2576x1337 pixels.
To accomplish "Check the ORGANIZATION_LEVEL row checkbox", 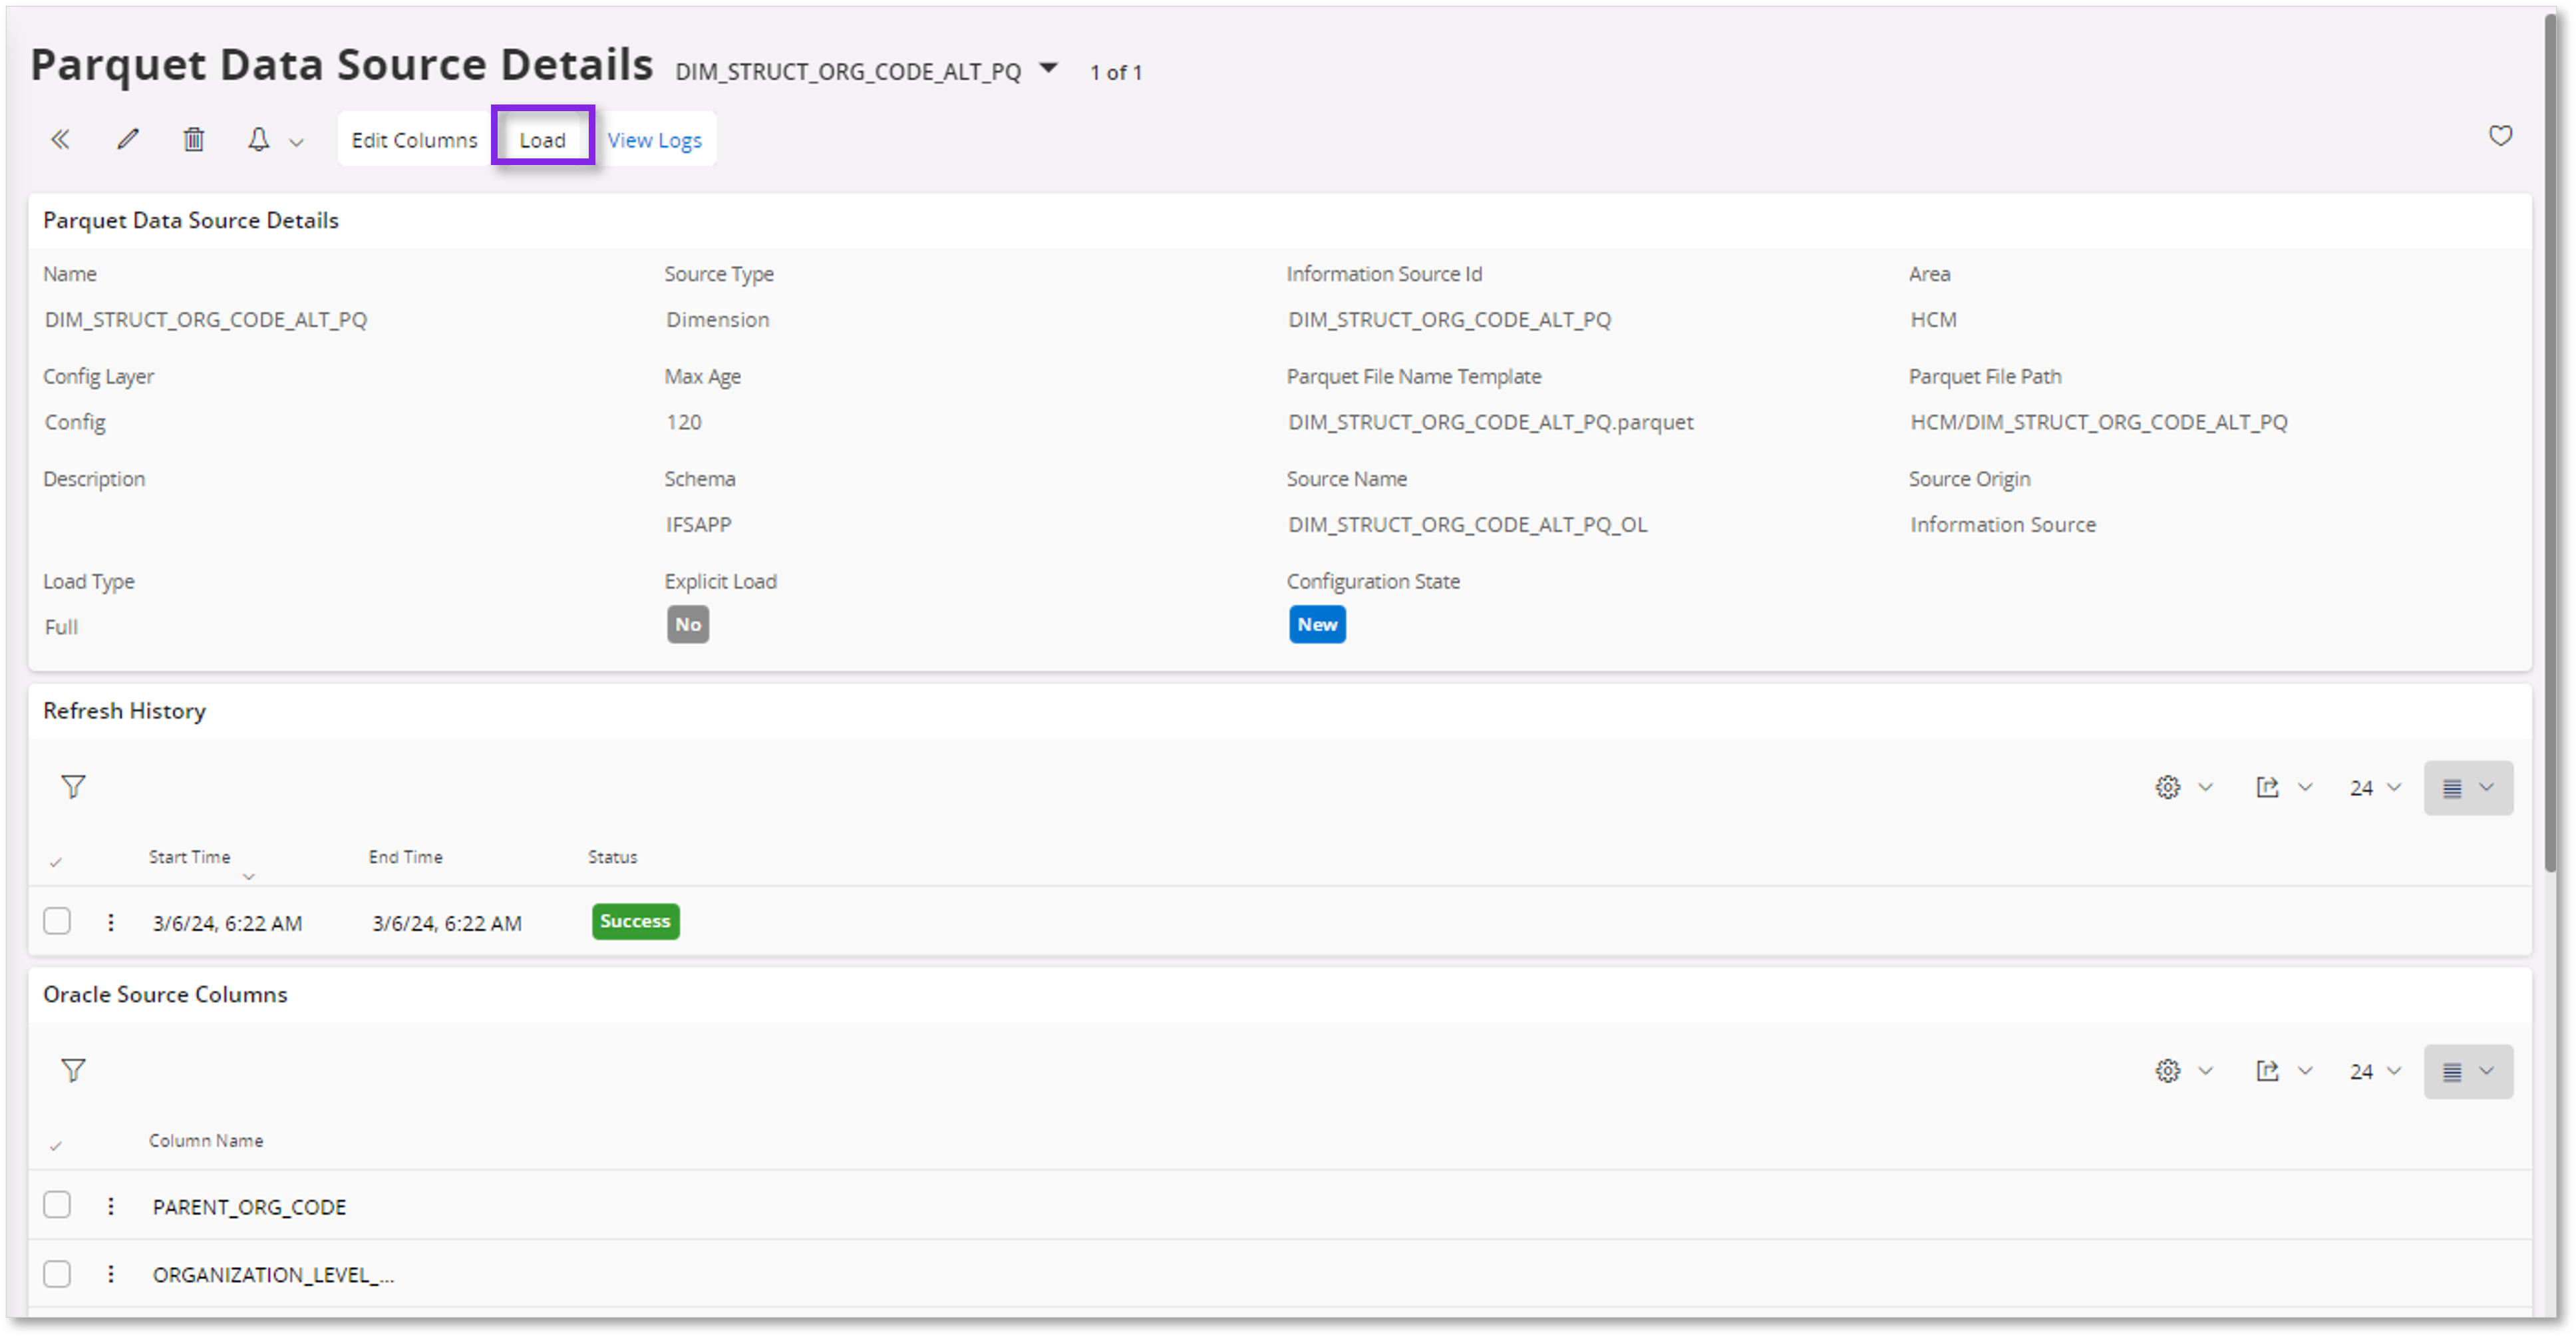I will (57, 1274).
